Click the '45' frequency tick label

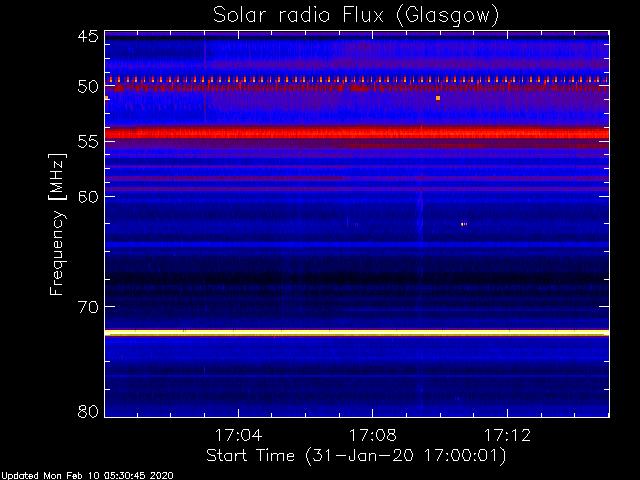[x=88, y=36]
